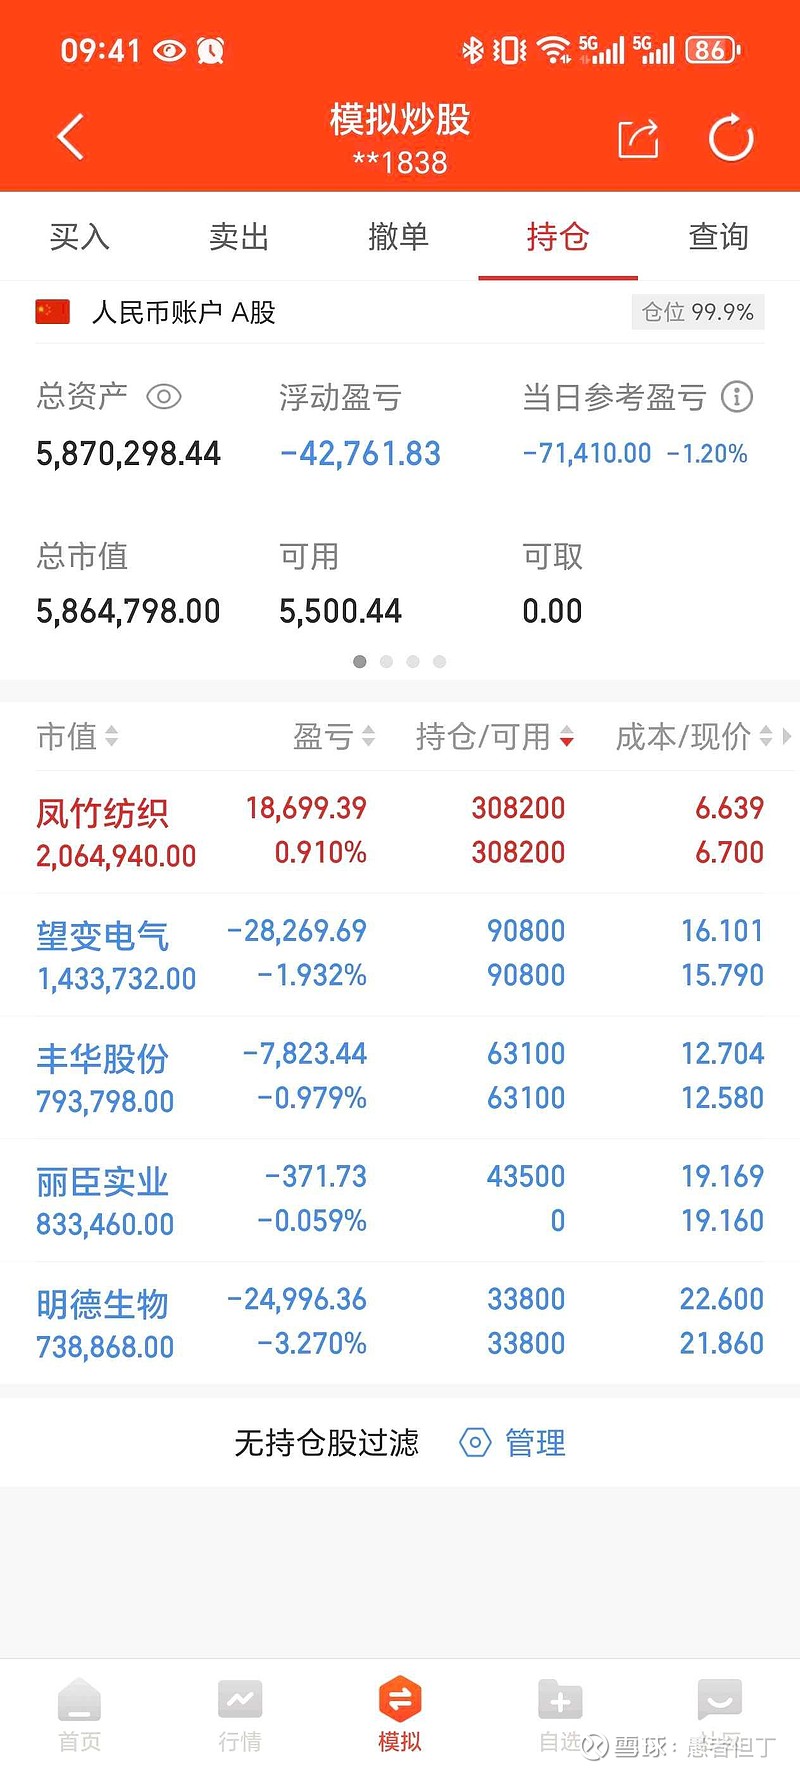Select the second page indicator dot
Image resolution: width=800 pixels, height=1772 pixels.
click(386, 661)
